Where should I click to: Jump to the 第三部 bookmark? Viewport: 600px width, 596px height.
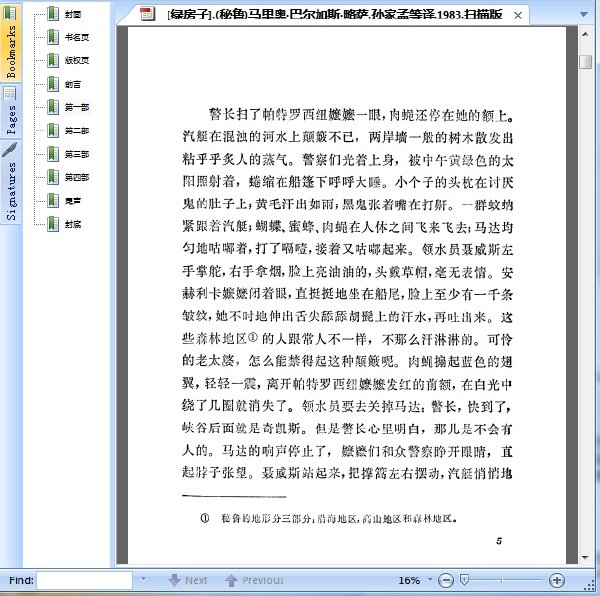[x=77, y=154]
